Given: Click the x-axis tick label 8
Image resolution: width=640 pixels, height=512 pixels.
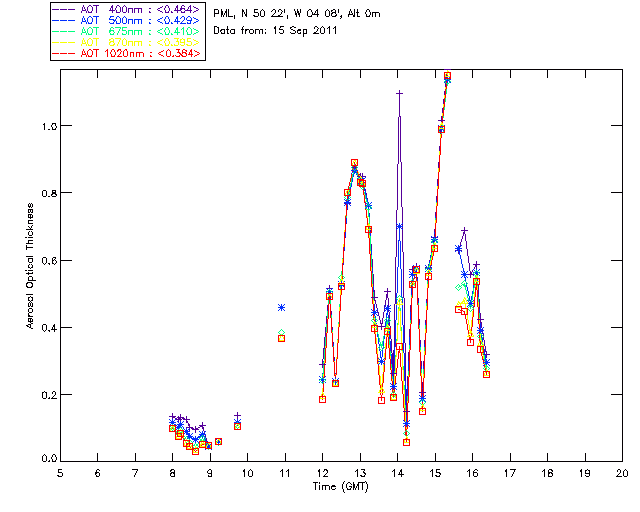Looking at the screenshot, I should [173, 473].
